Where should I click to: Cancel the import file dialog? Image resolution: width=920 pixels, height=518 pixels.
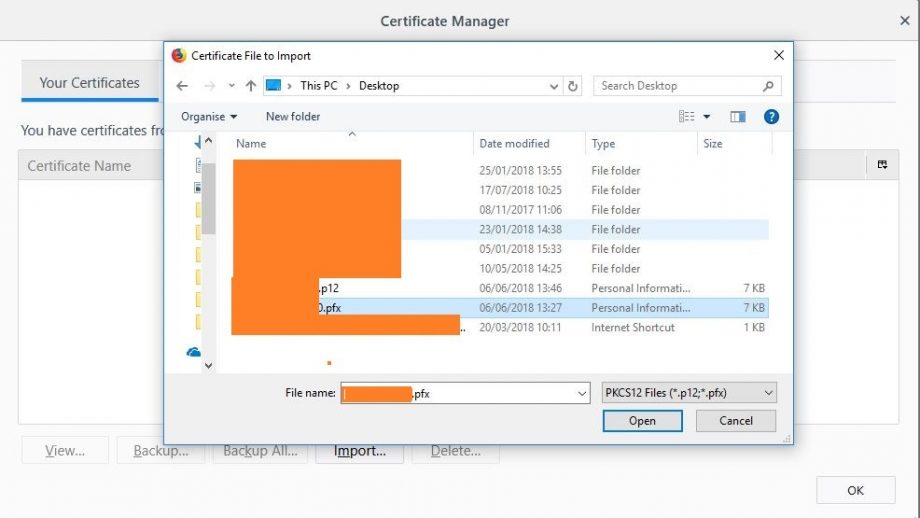coord(736,421)
